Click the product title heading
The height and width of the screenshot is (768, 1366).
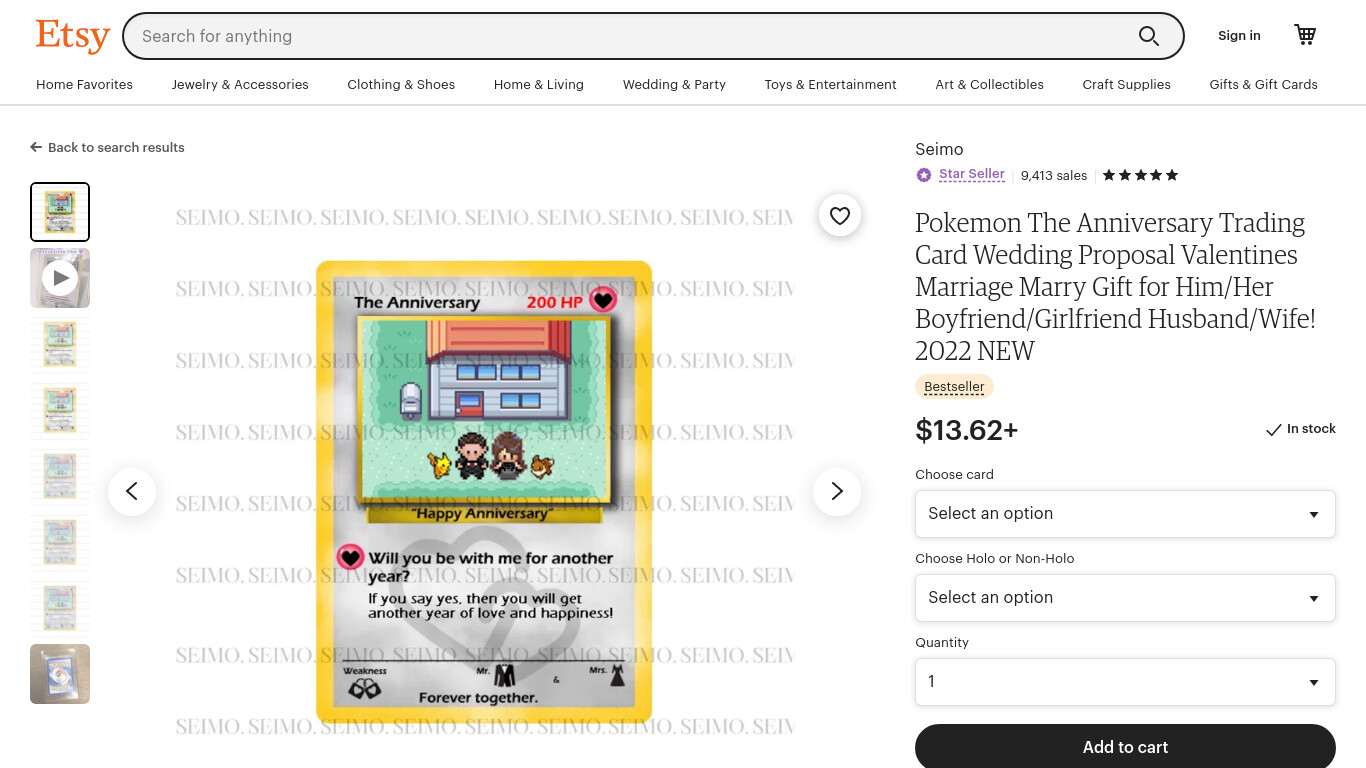(1115, 286)
